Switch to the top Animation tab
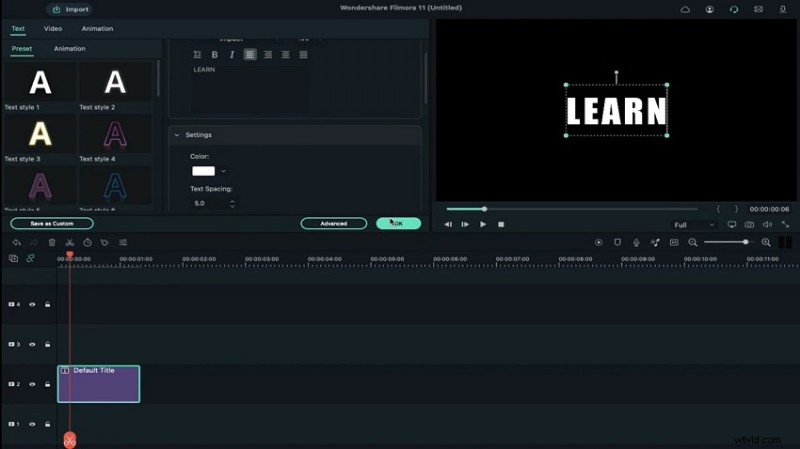The width and height of the screenshot is (800, 449). click(97, 29)
